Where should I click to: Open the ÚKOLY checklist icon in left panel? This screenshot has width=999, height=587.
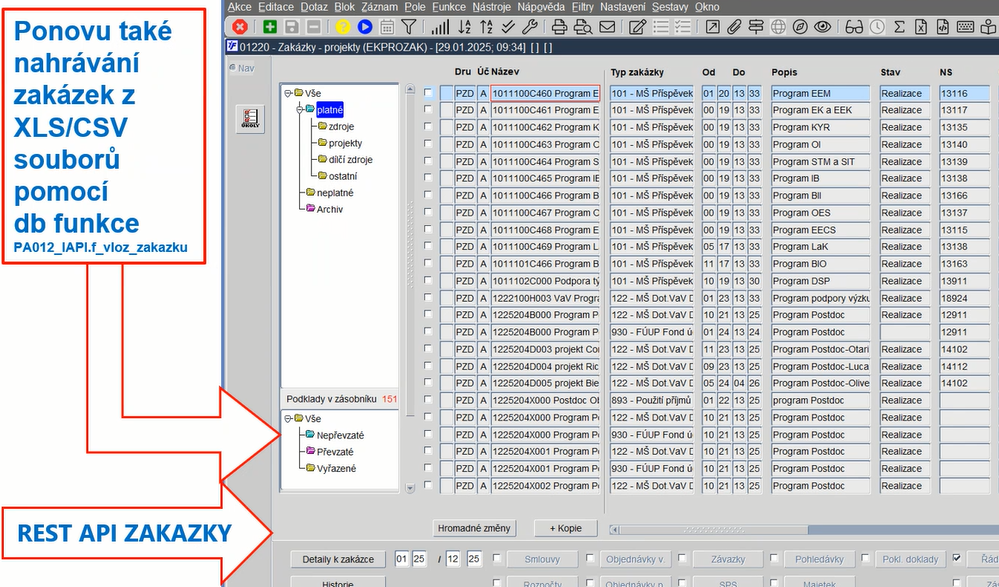[250, 119]
